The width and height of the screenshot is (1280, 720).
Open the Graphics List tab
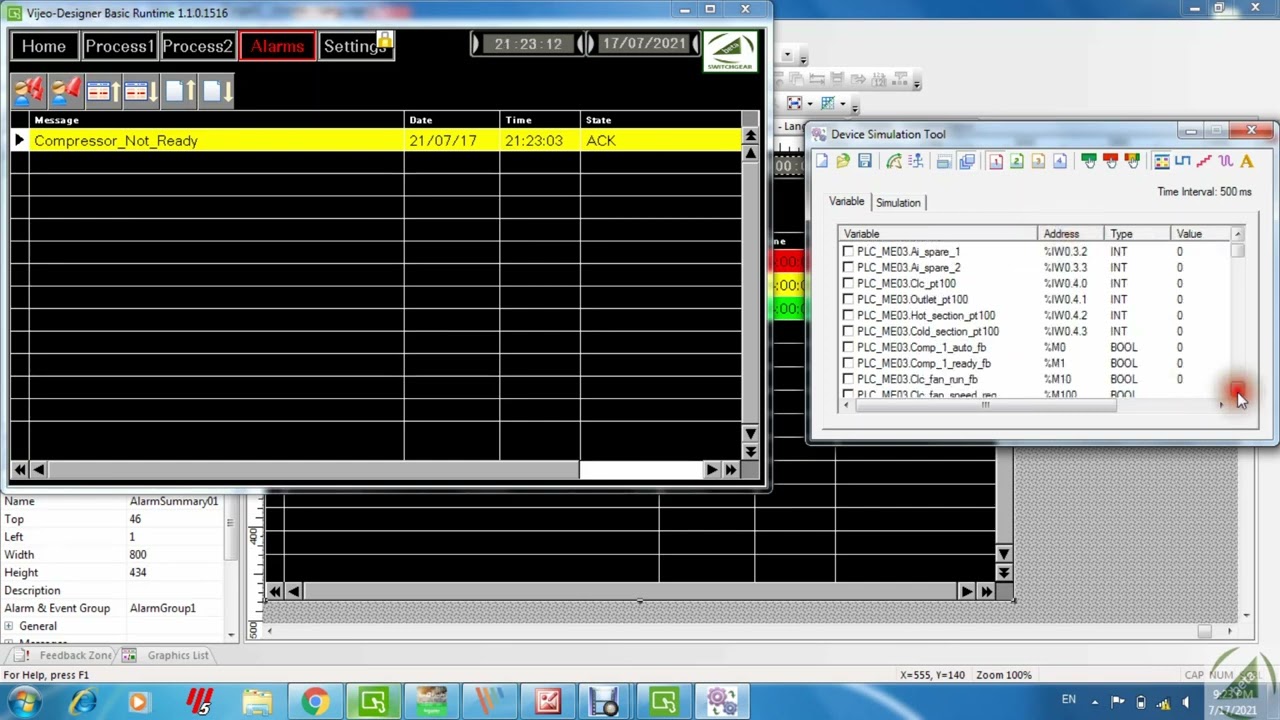[168, 655]
